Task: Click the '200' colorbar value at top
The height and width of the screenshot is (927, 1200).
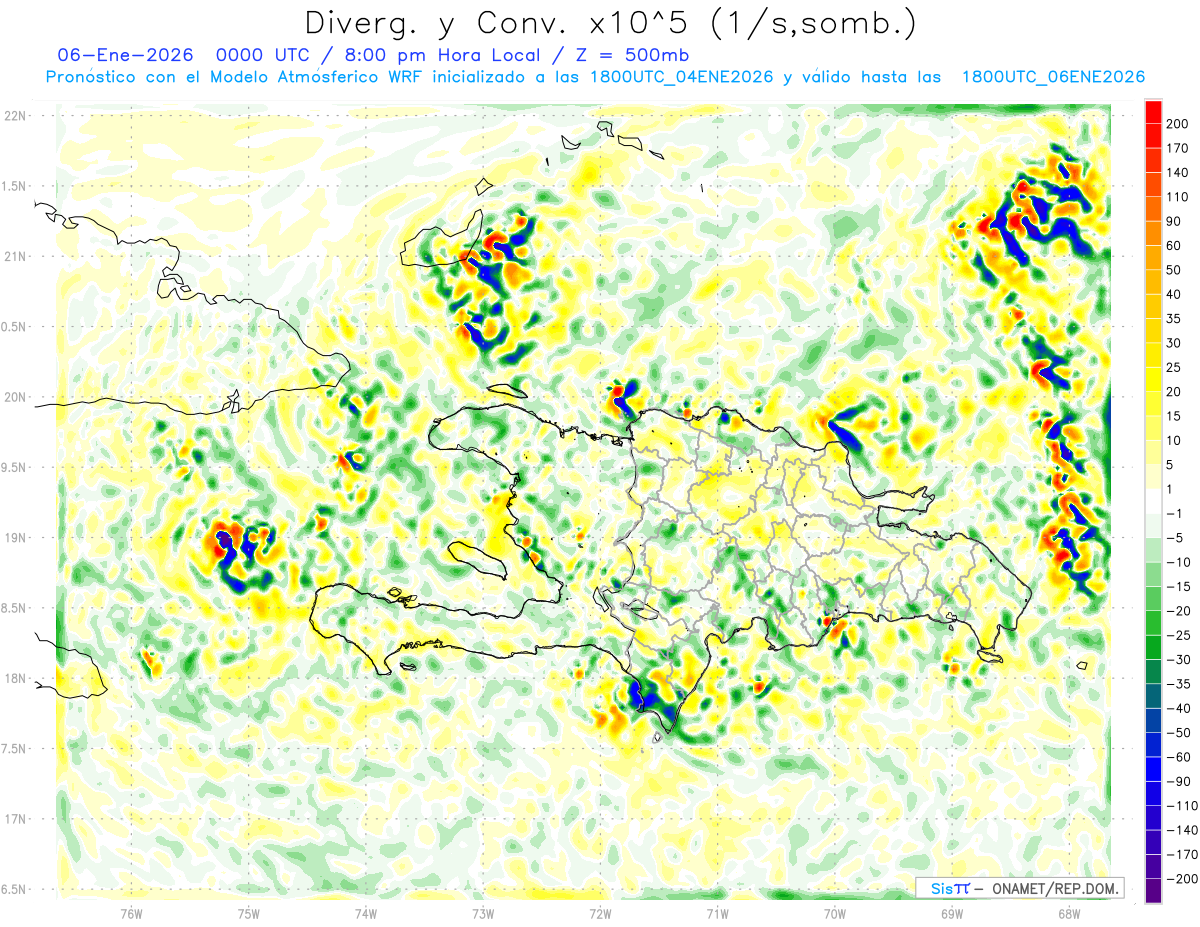Action: [1178, 124]
